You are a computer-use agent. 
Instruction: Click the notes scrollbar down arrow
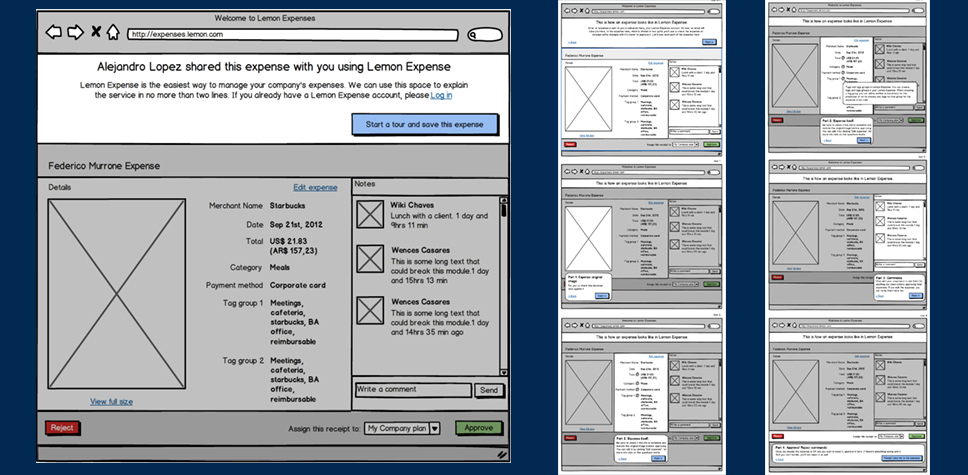point(504,371)
